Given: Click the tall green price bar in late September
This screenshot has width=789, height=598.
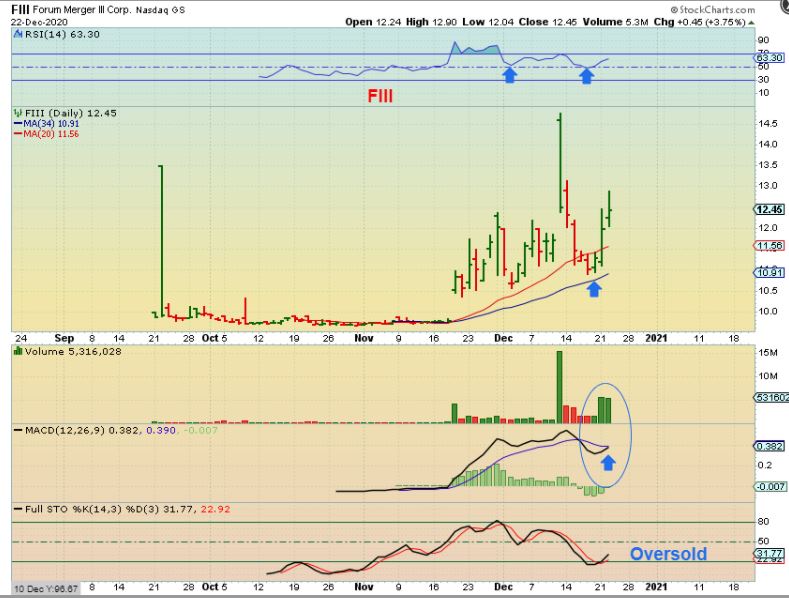Looking at the screenshot, I should [161, 241].
